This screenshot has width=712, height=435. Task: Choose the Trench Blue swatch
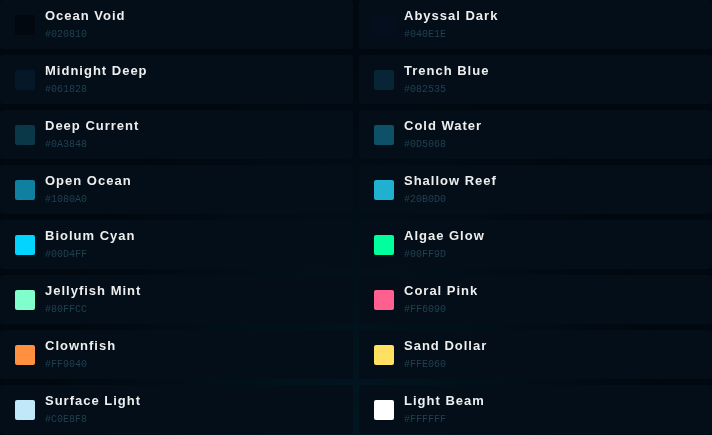click(384, 80)
